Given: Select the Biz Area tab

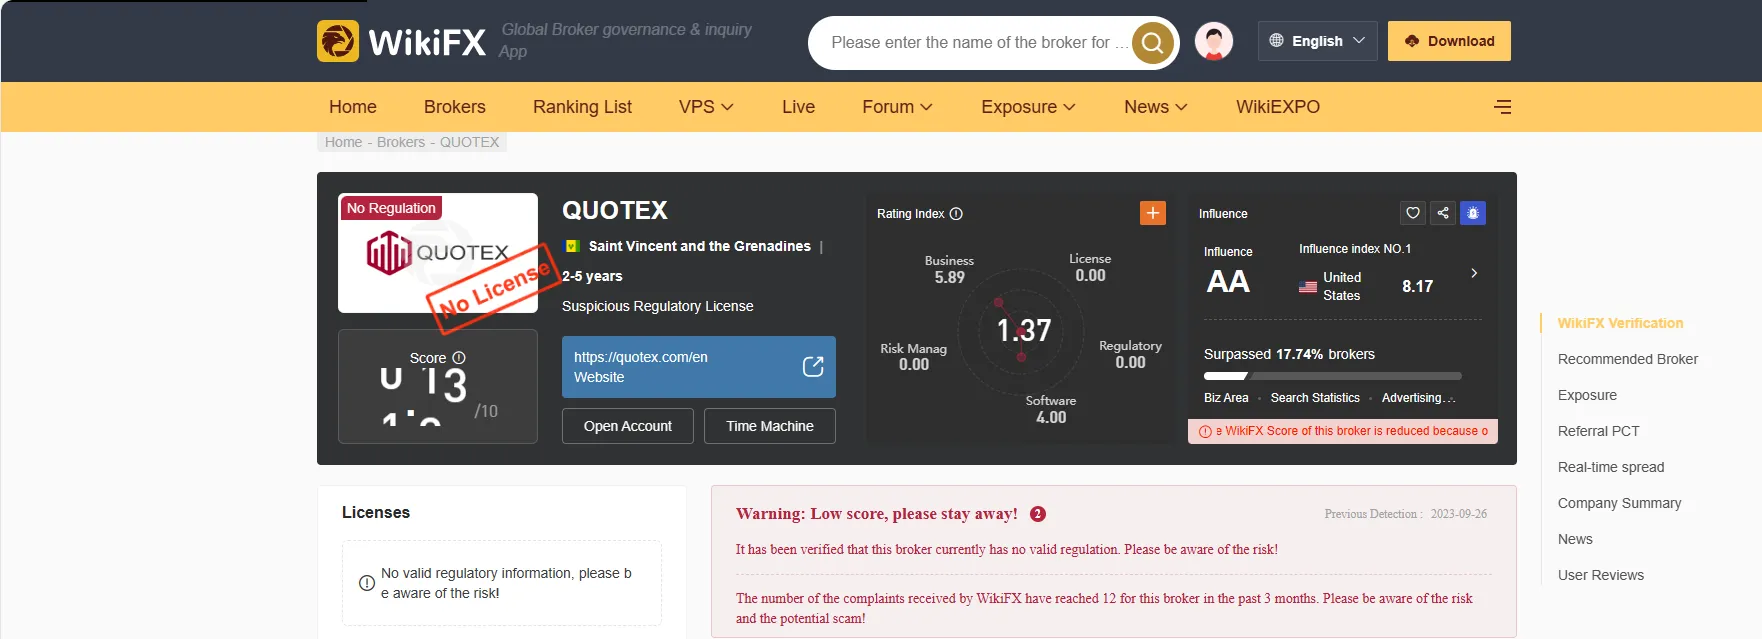Looking at the screenshot, I should point(1226,398).
